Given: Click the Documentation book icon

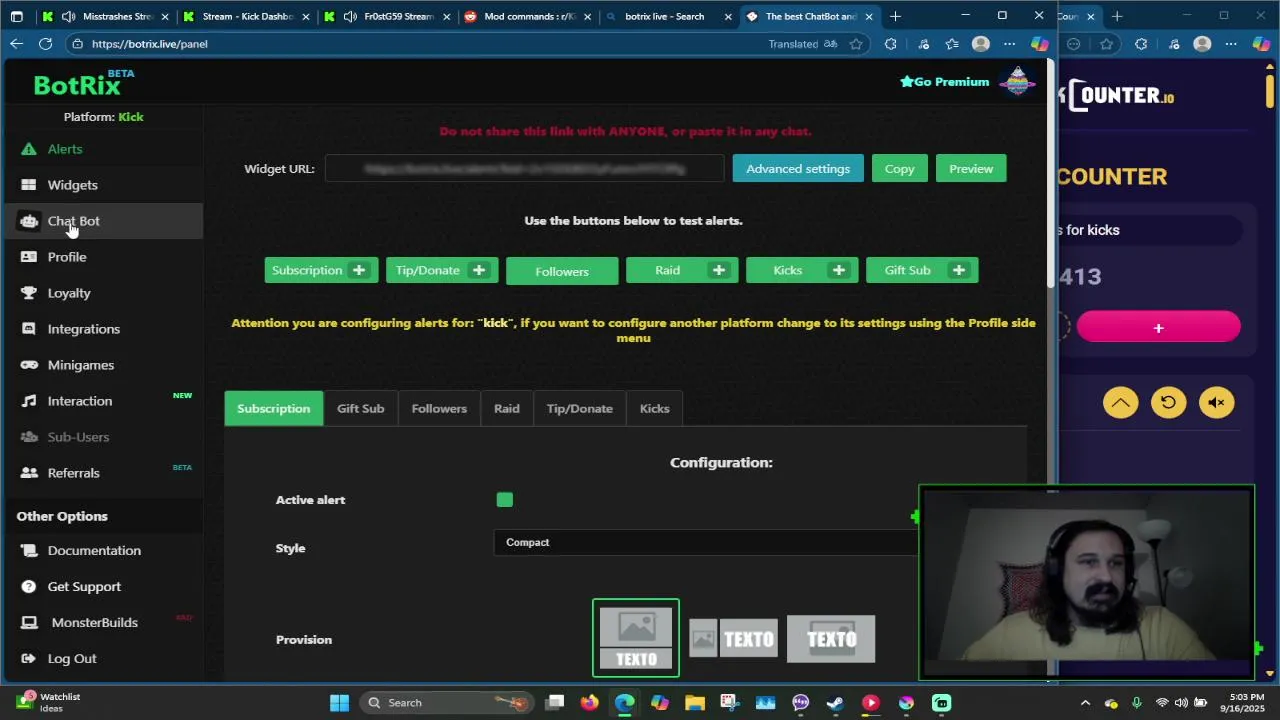Looking at the screenshot, I should click(28, 551).
